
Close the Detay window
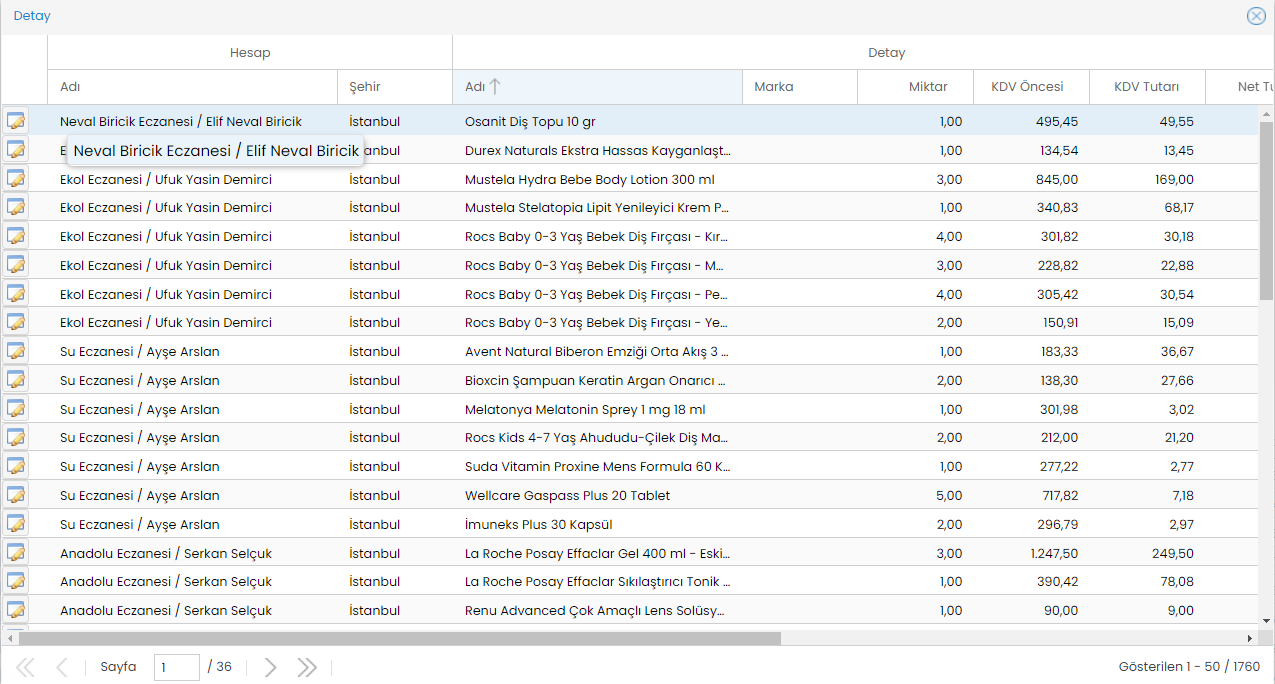pyautogui.click(x=1256, y=16)
